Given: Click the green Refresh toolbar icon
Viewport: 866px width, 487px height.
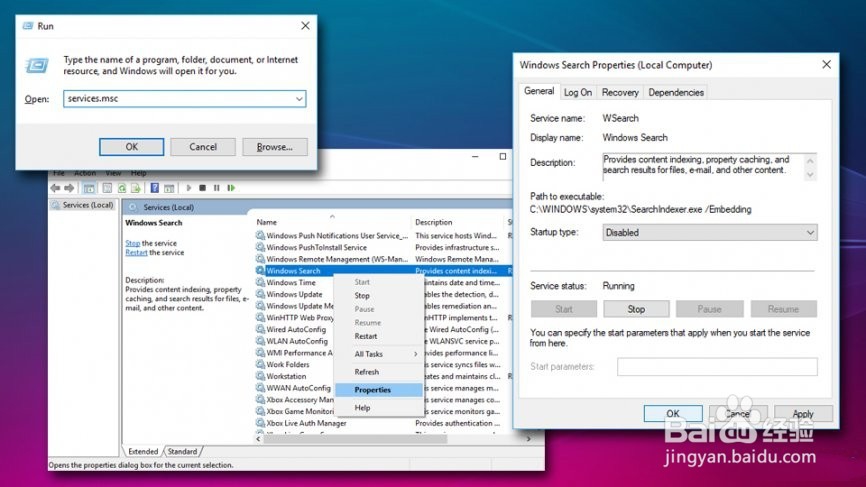Looking at the screenshot, I should click(122, 188).
